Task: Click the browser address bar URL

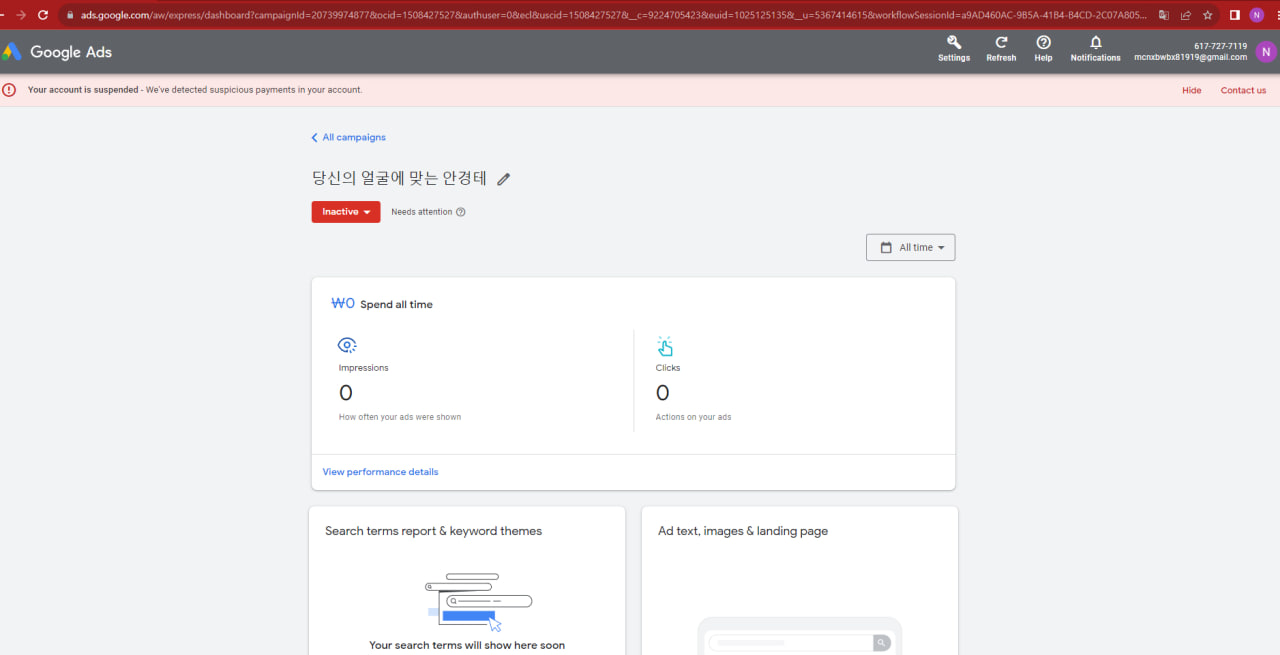Action: coord(600,15)
